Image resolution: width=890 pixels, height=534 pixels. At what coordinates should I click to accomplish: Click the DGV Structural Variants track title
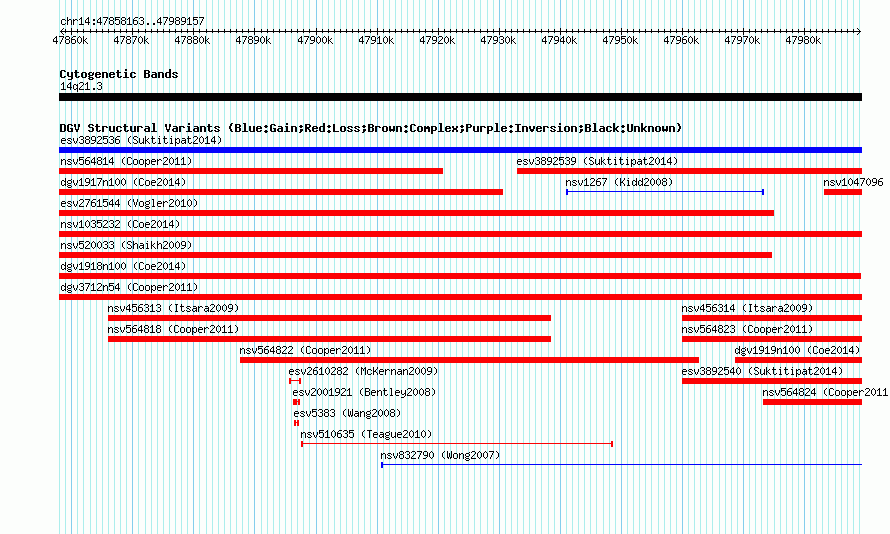(370, 128)
